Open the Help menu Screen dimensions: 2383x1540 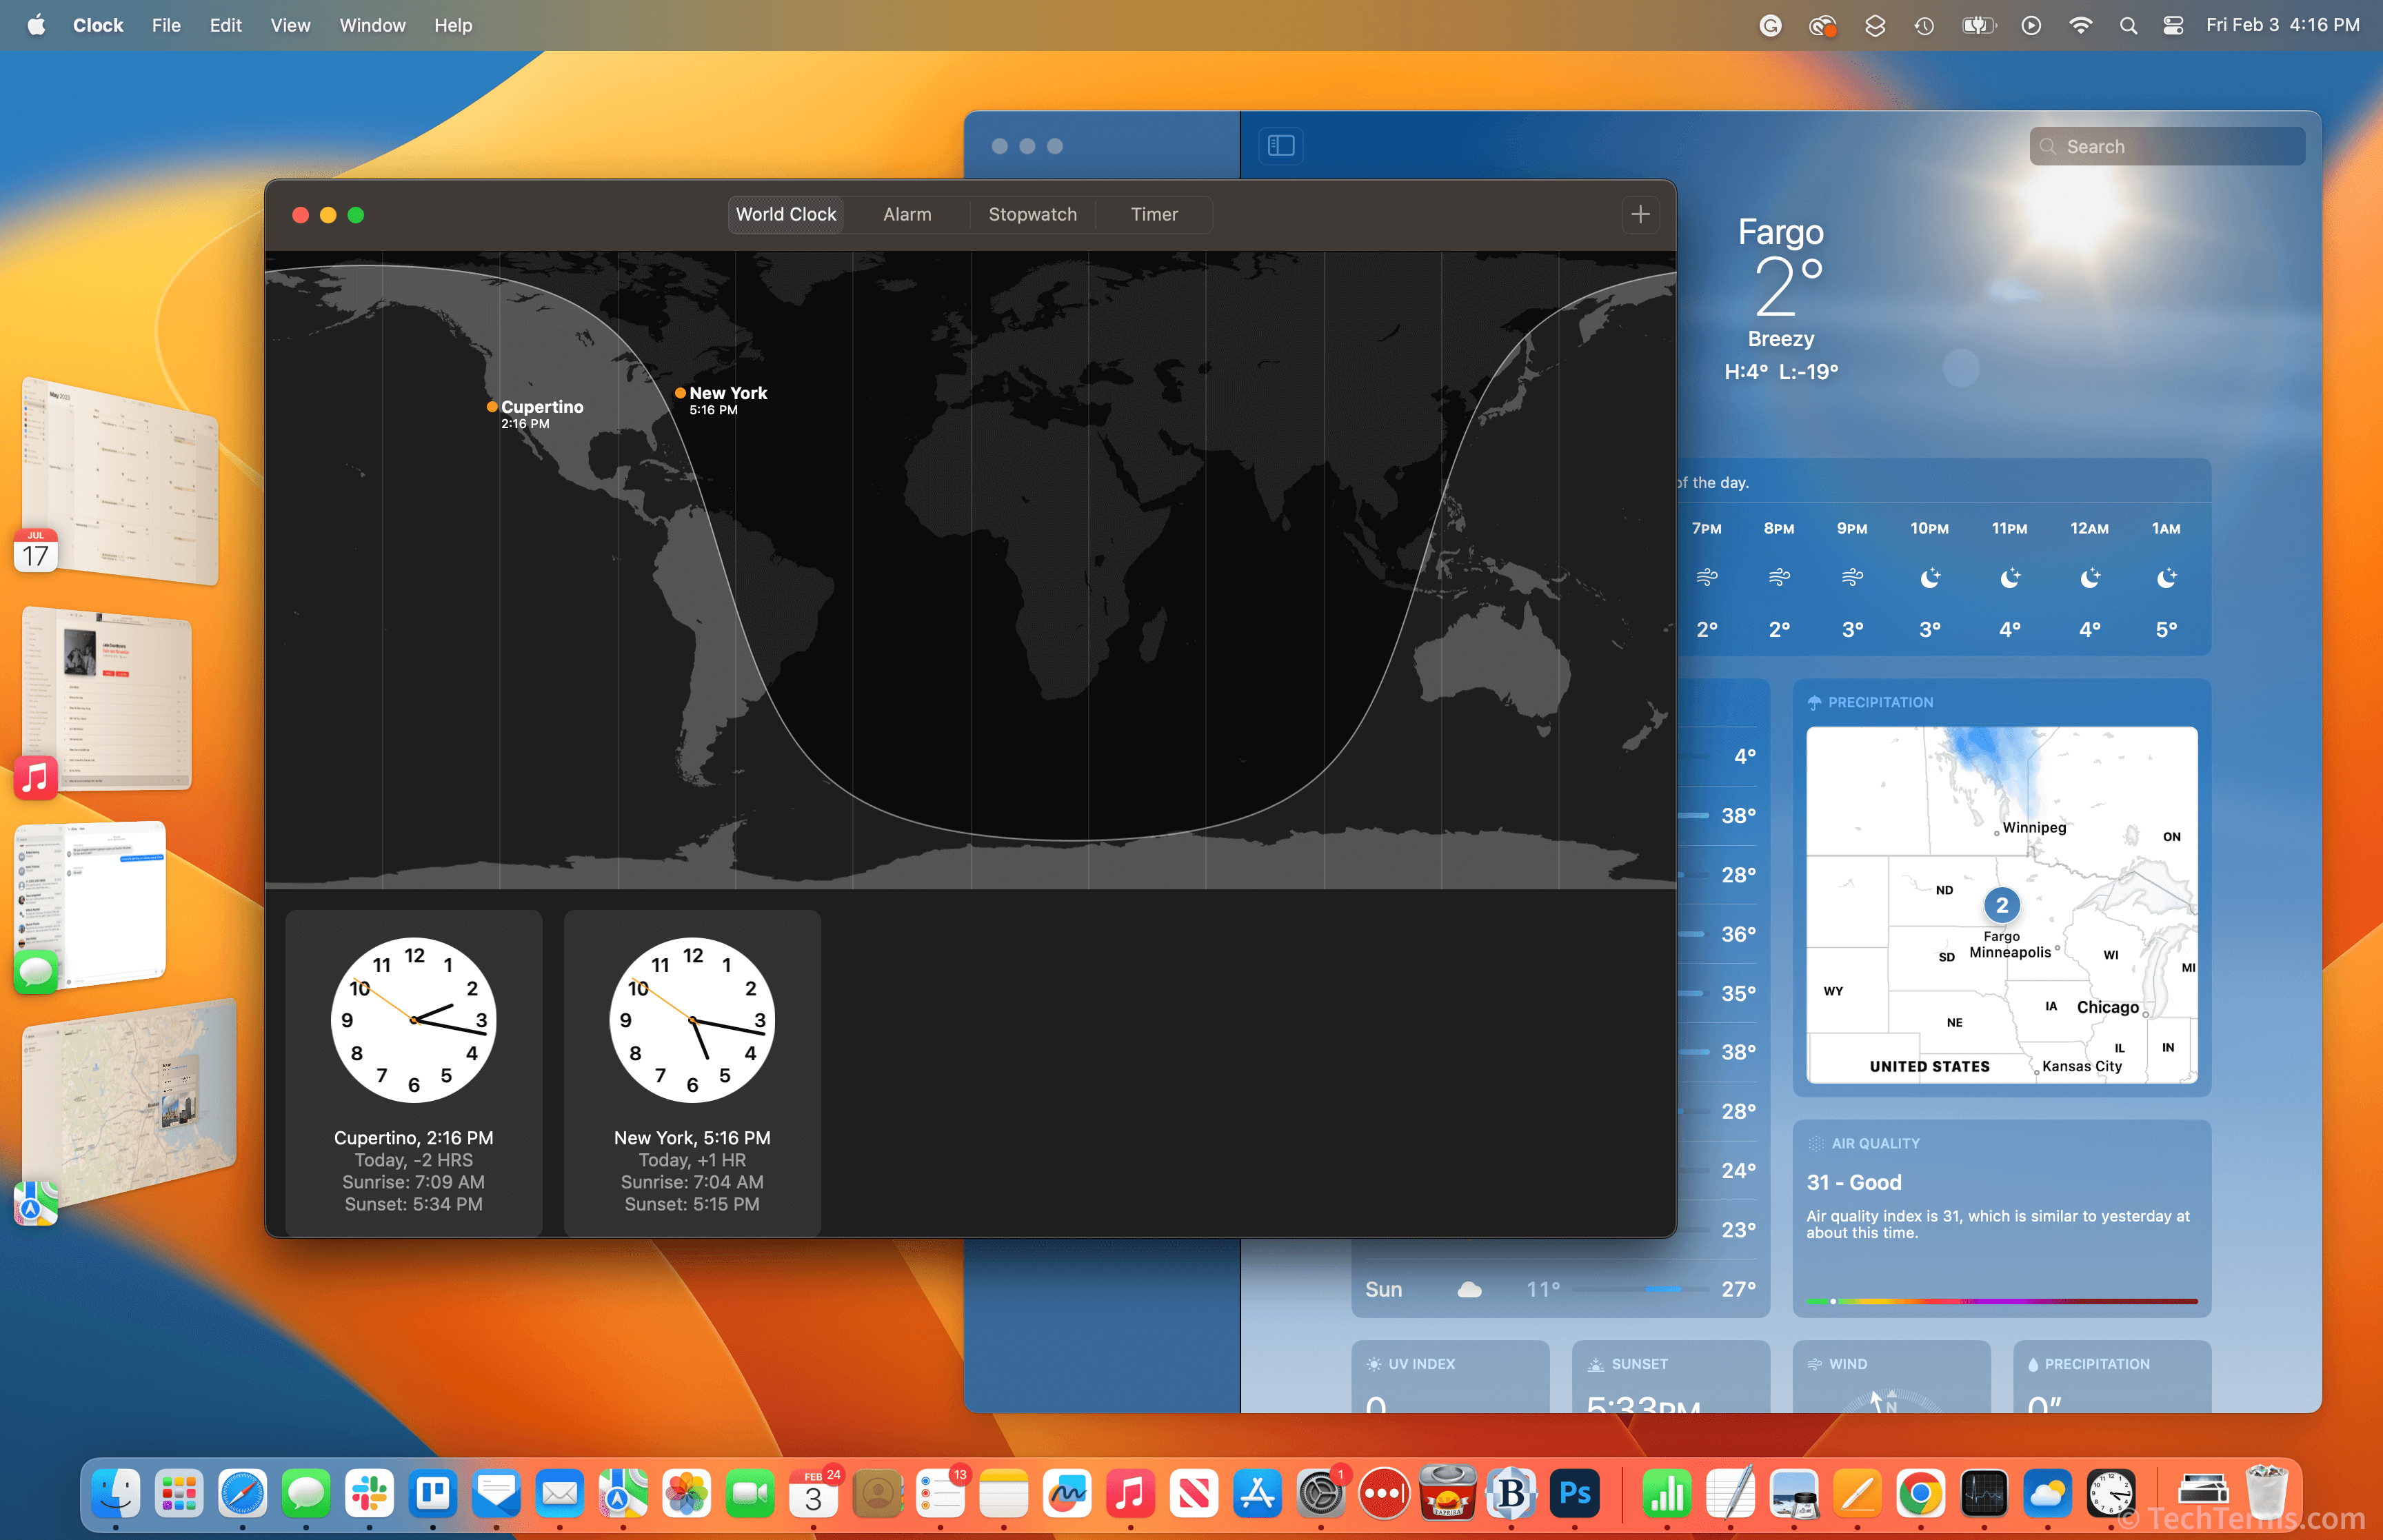coord(453,26)
